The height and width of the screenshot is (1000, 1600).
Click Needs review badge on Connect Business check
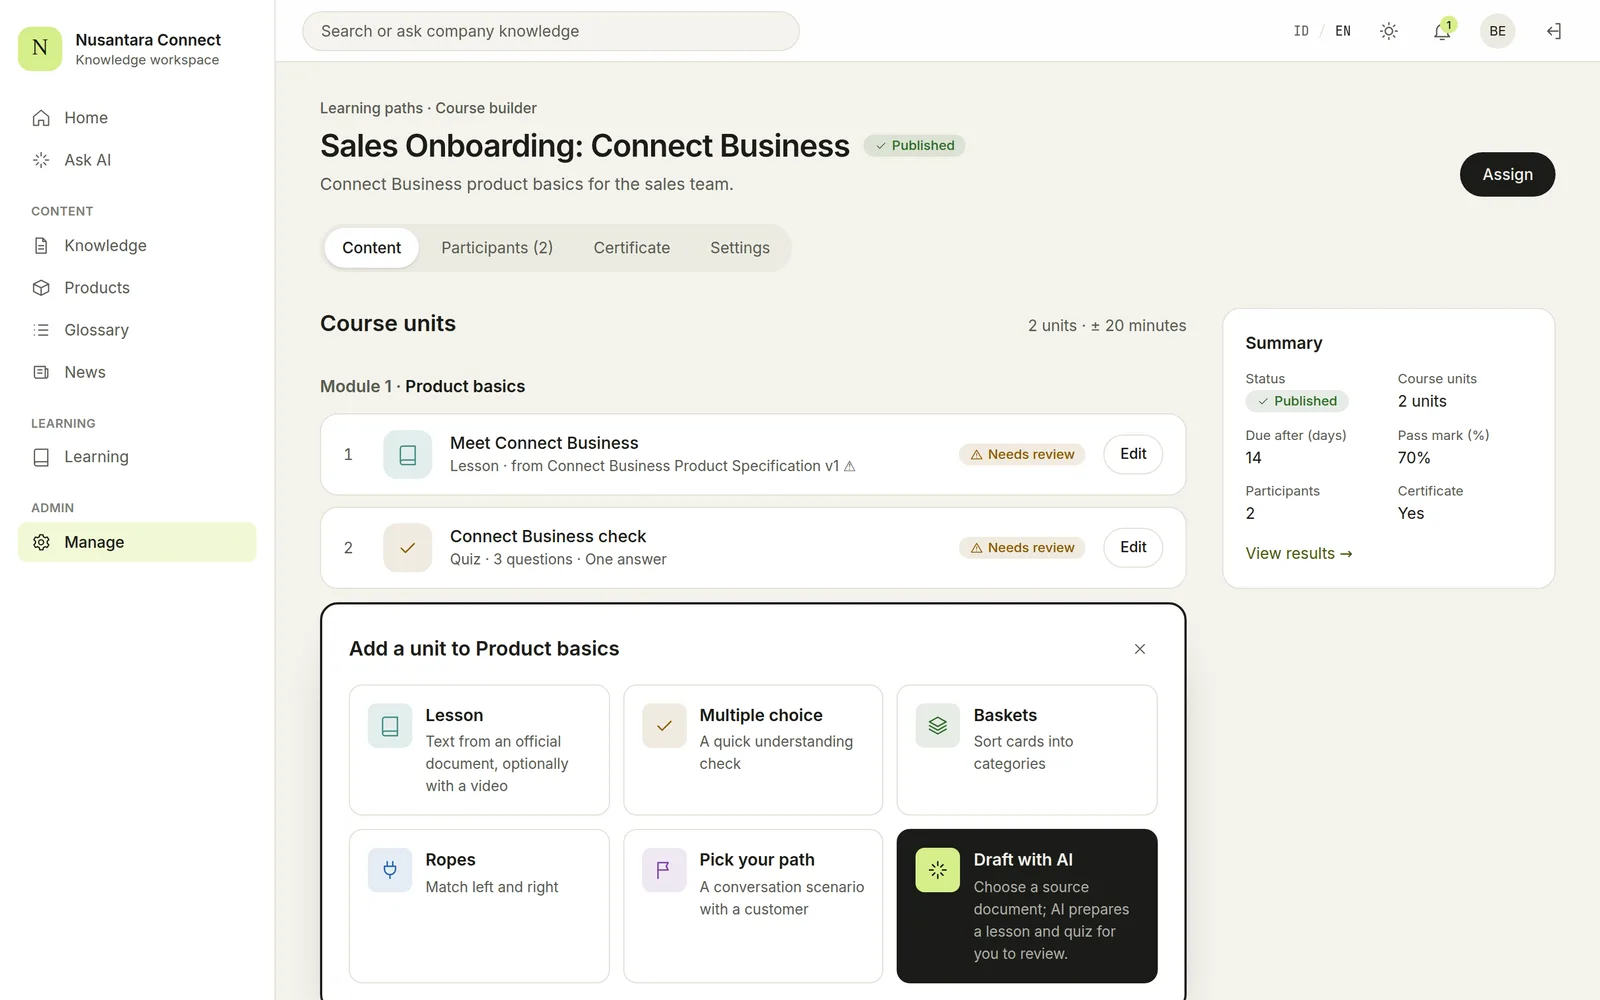[1022, 547]
